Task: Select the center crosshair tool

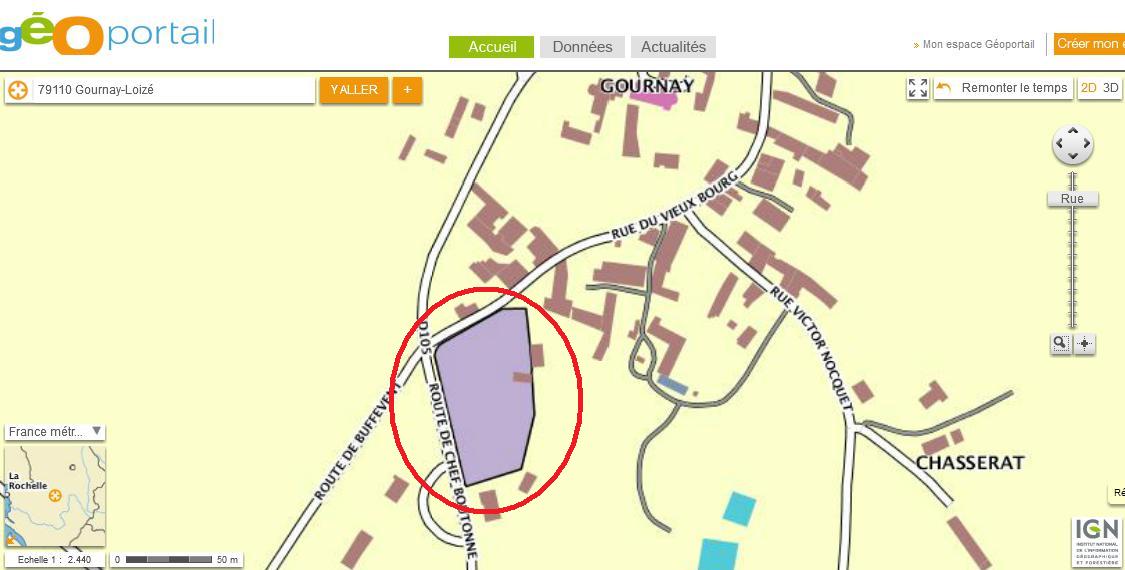Action: click(x=1084, y=344)
